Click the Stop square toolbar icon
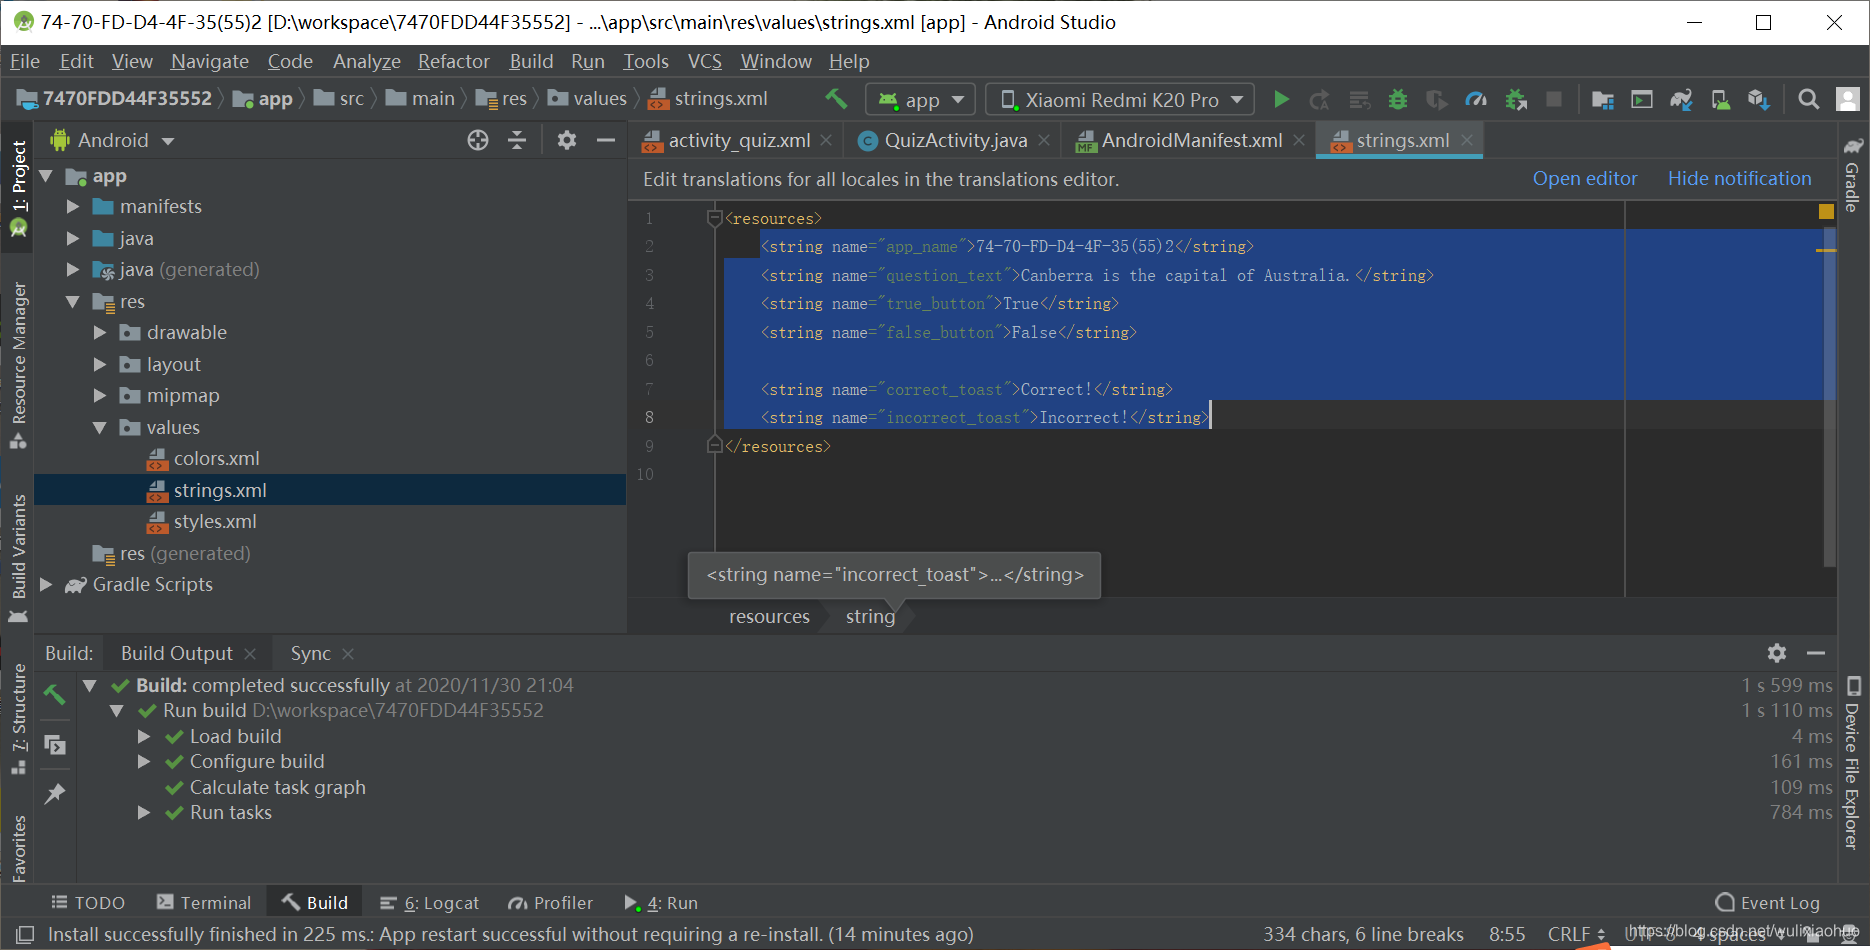Image resolution: width=1870 pixels, height=950 pixels. pos(1554,99)
